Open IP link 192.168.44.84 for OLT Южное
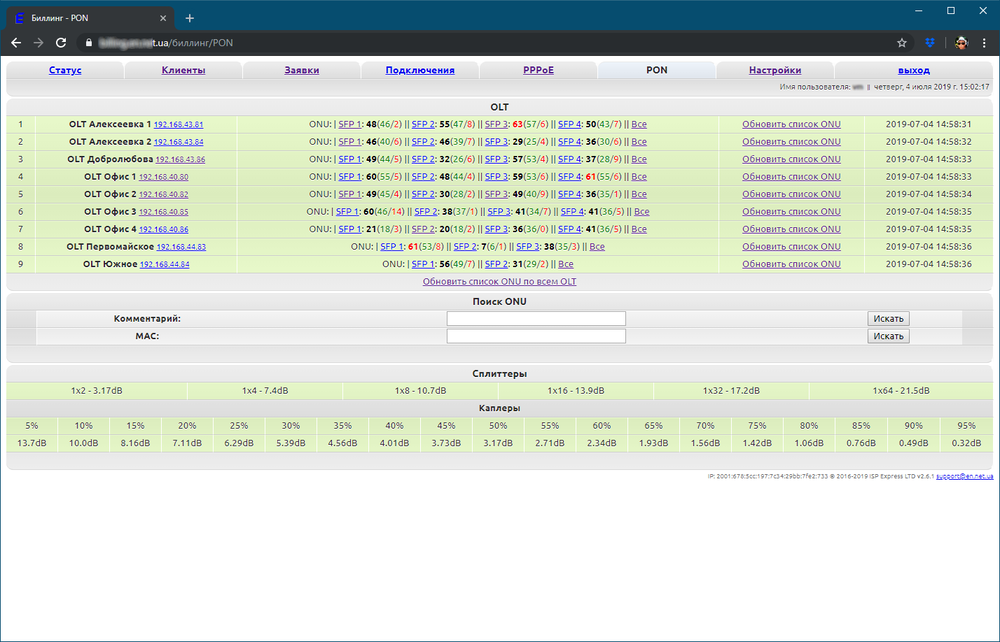Screen dimensions: 1000x642 point(164,264)
